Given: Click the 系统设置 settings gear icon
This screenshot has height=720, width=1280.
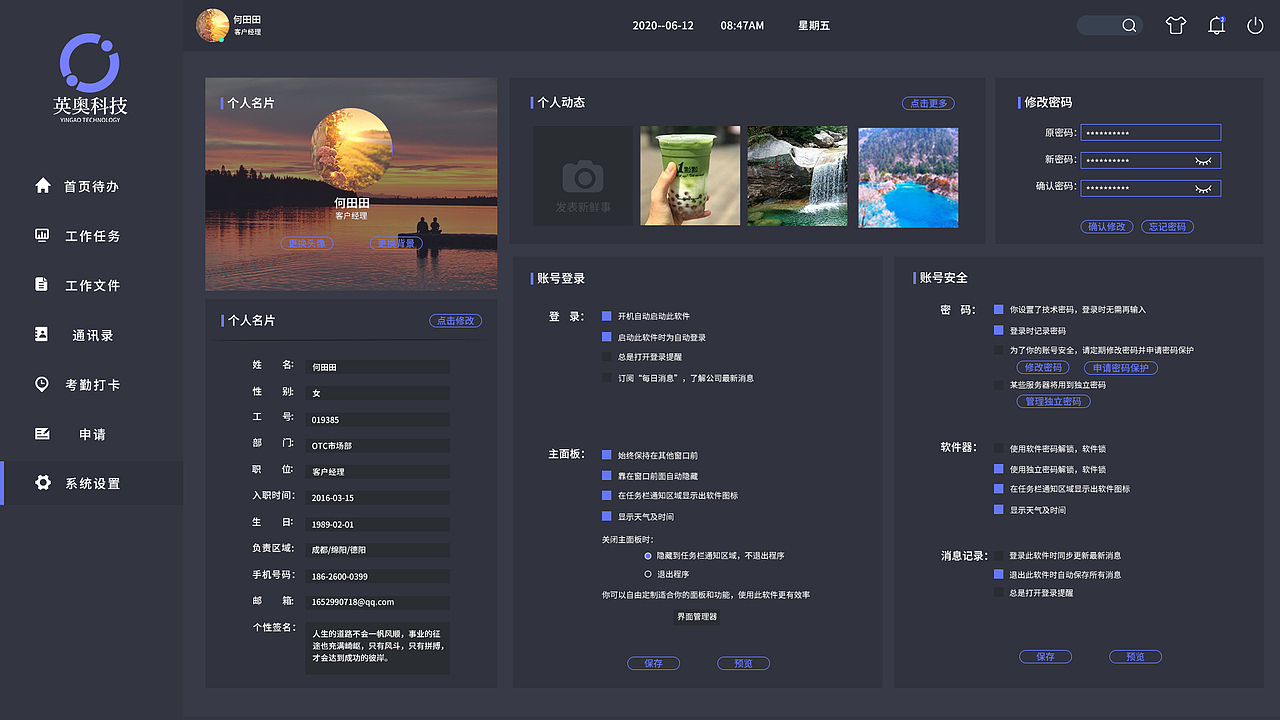Looking at the screenshot, I should (42, 482).
